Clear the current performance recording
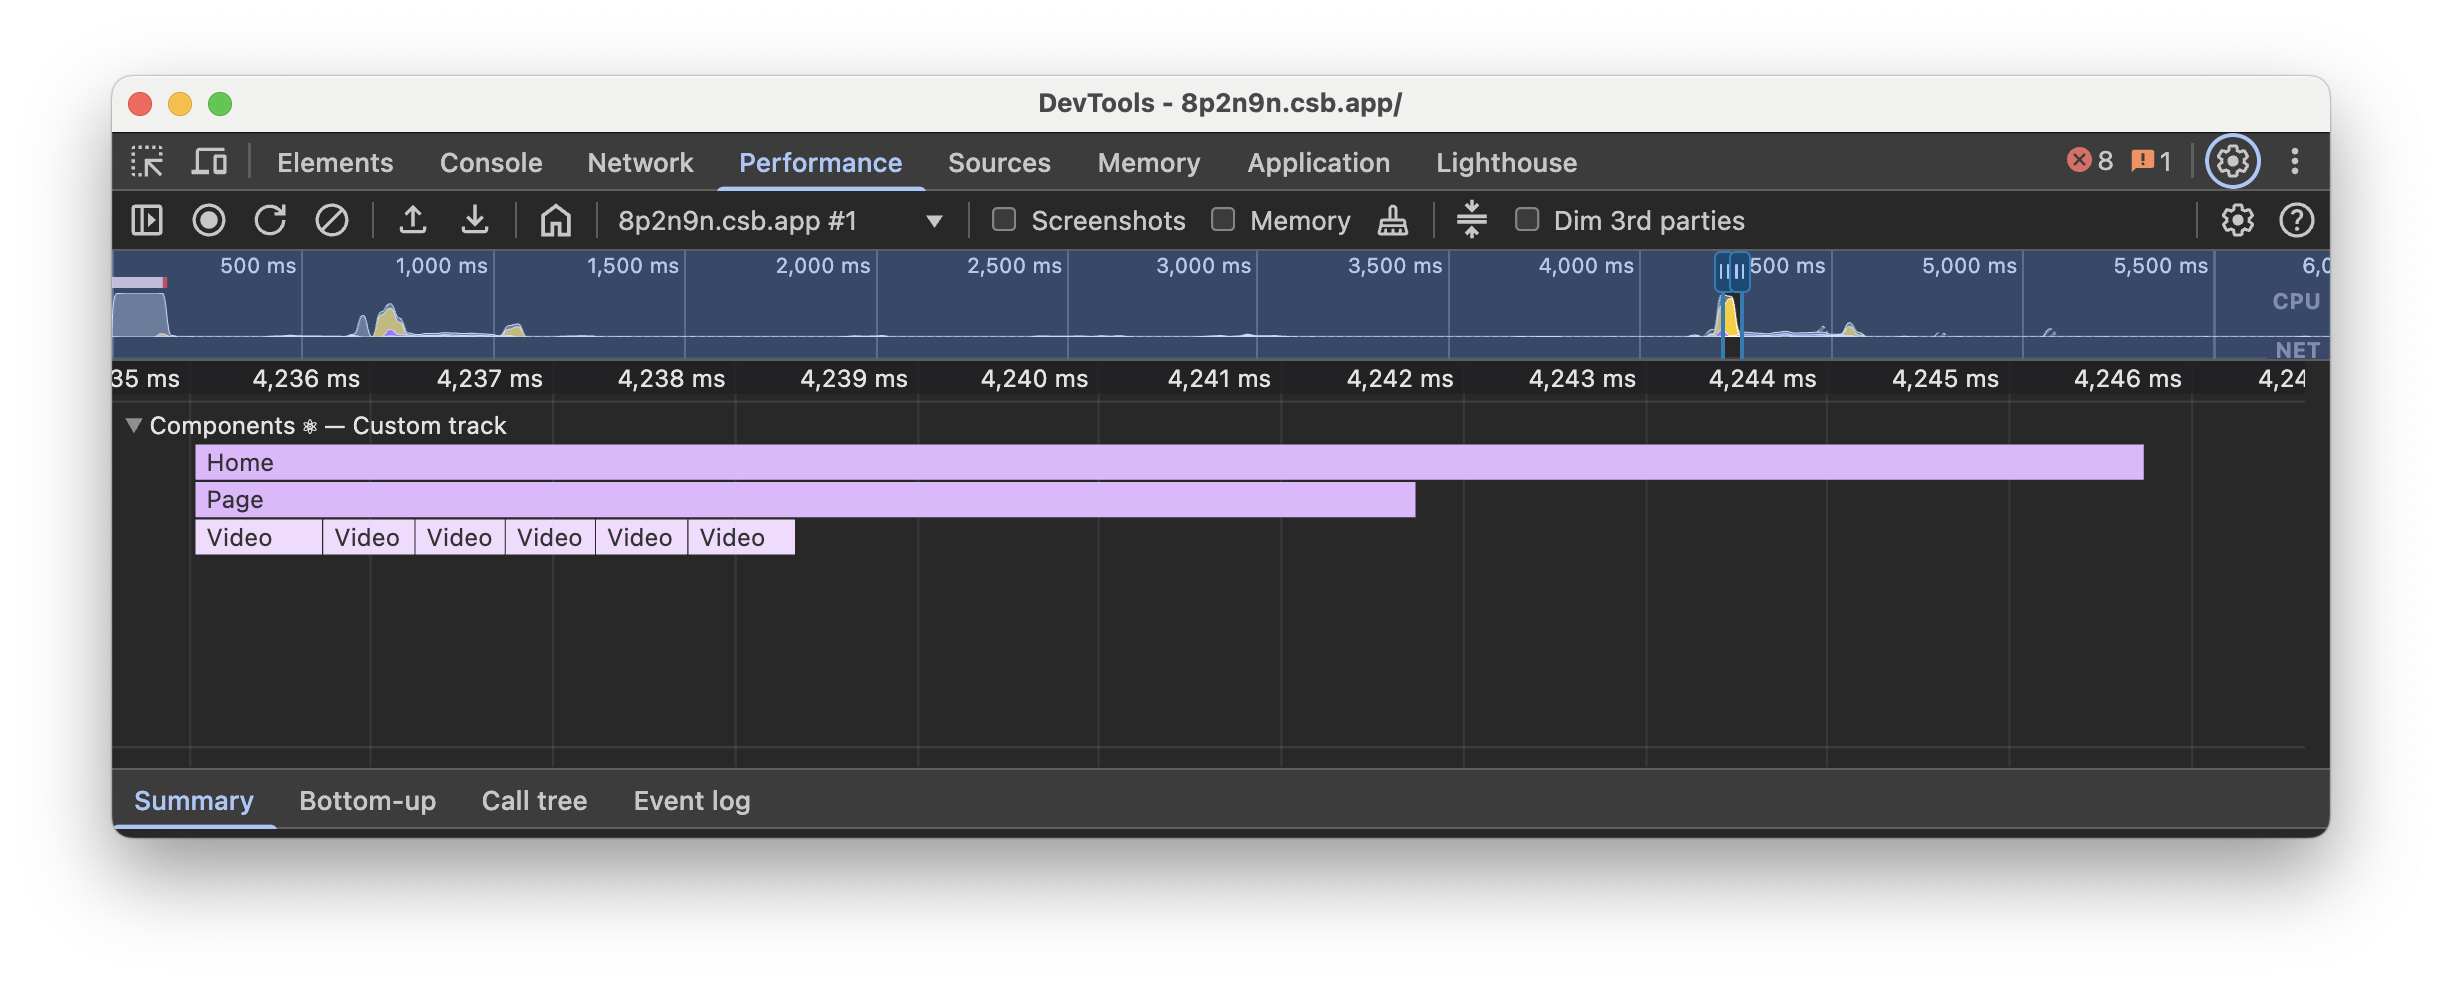Screen dimensions: 2442x986 [332, 220]
